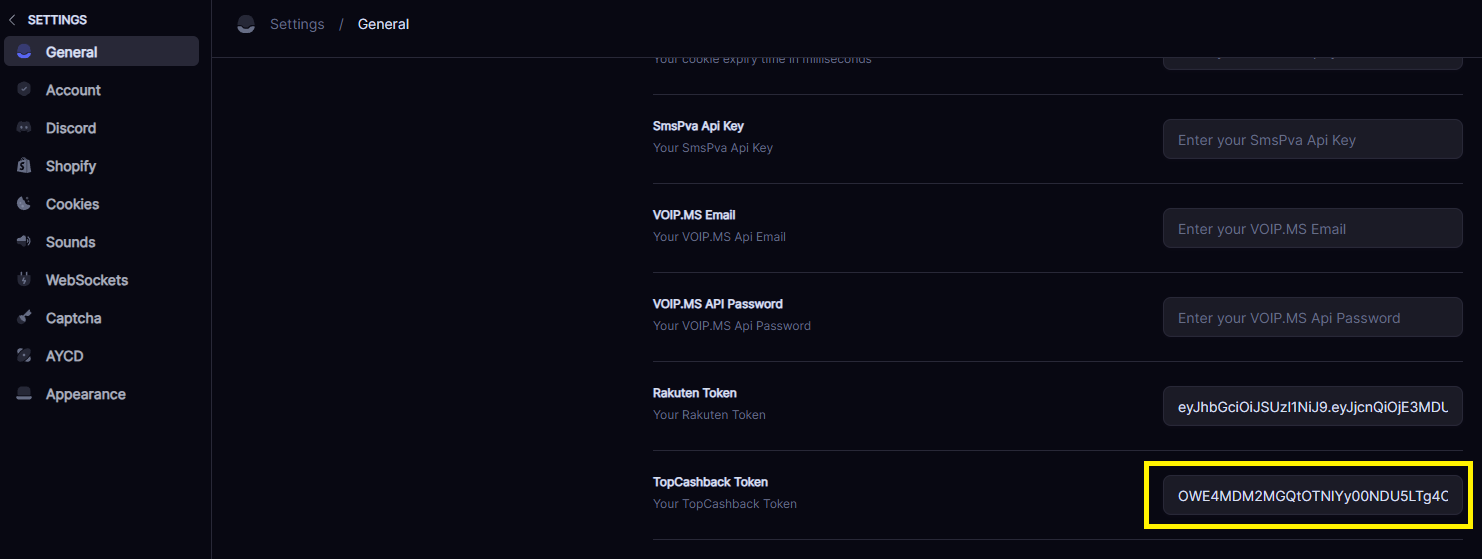The width and height of the screenshot is (1482, 559).
Task: Open the Account settings tab
Action: coord(73,90)
